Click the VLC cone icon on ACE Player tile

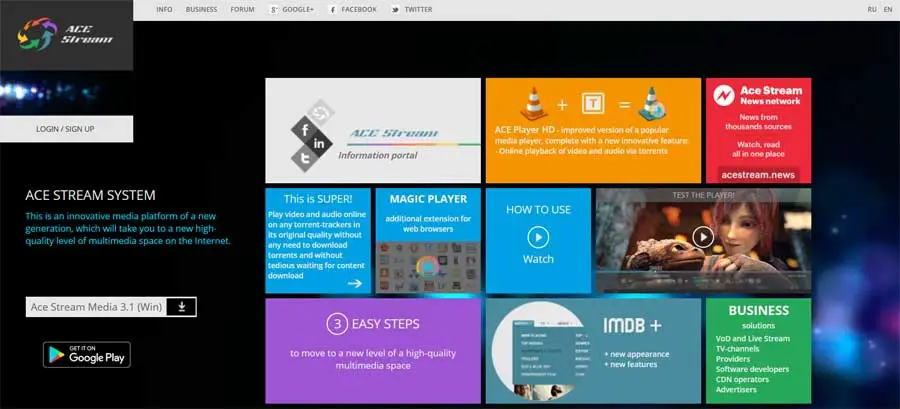534,104
